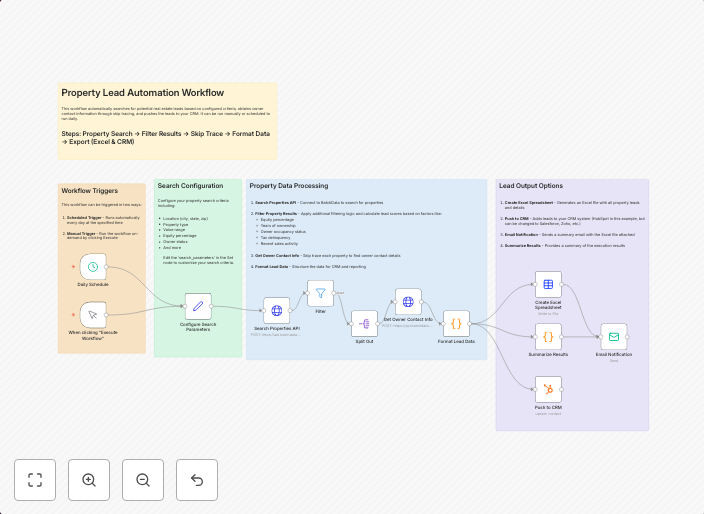Screen dimensions: 704x514
Task: Zoom out of the canvas
Action: pos(143,480)
